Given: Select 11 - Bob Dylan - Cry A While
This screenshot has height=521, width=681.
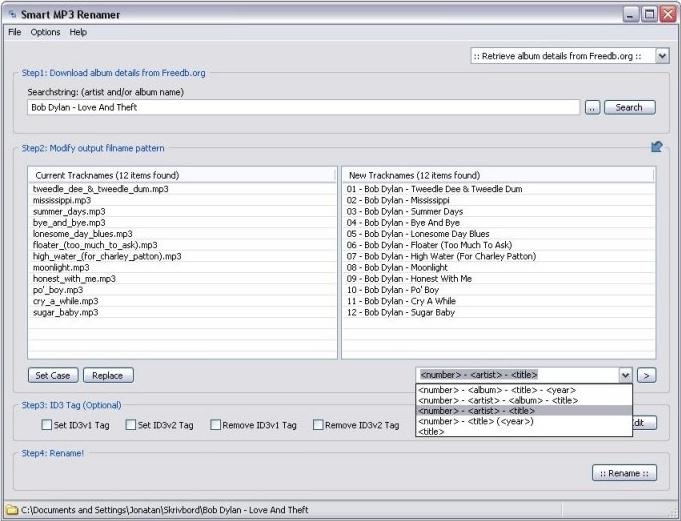Looking at the screenshot, I should [498, 301].
